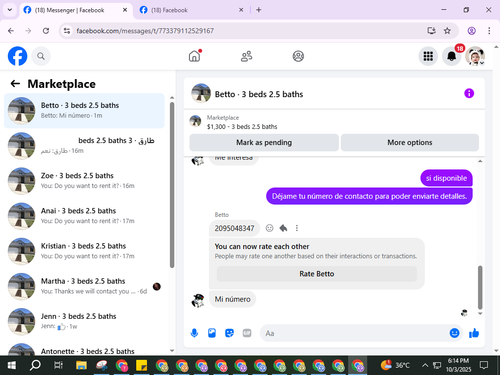Click the $1,300 listing link
The width and height of the screenshot is (500, 375).
[242, 127]
